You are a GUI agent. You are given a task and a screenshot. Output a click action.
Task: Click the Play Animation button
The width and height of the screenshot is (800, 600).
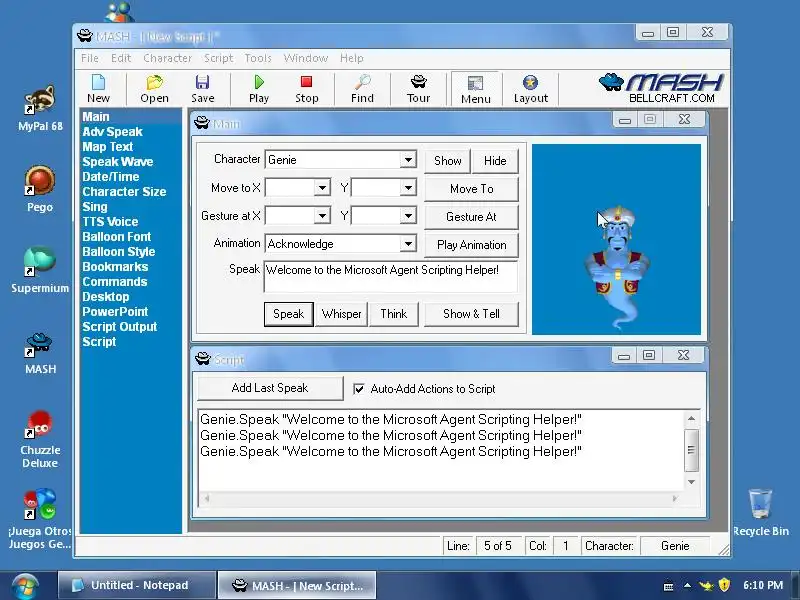point(471,245)
